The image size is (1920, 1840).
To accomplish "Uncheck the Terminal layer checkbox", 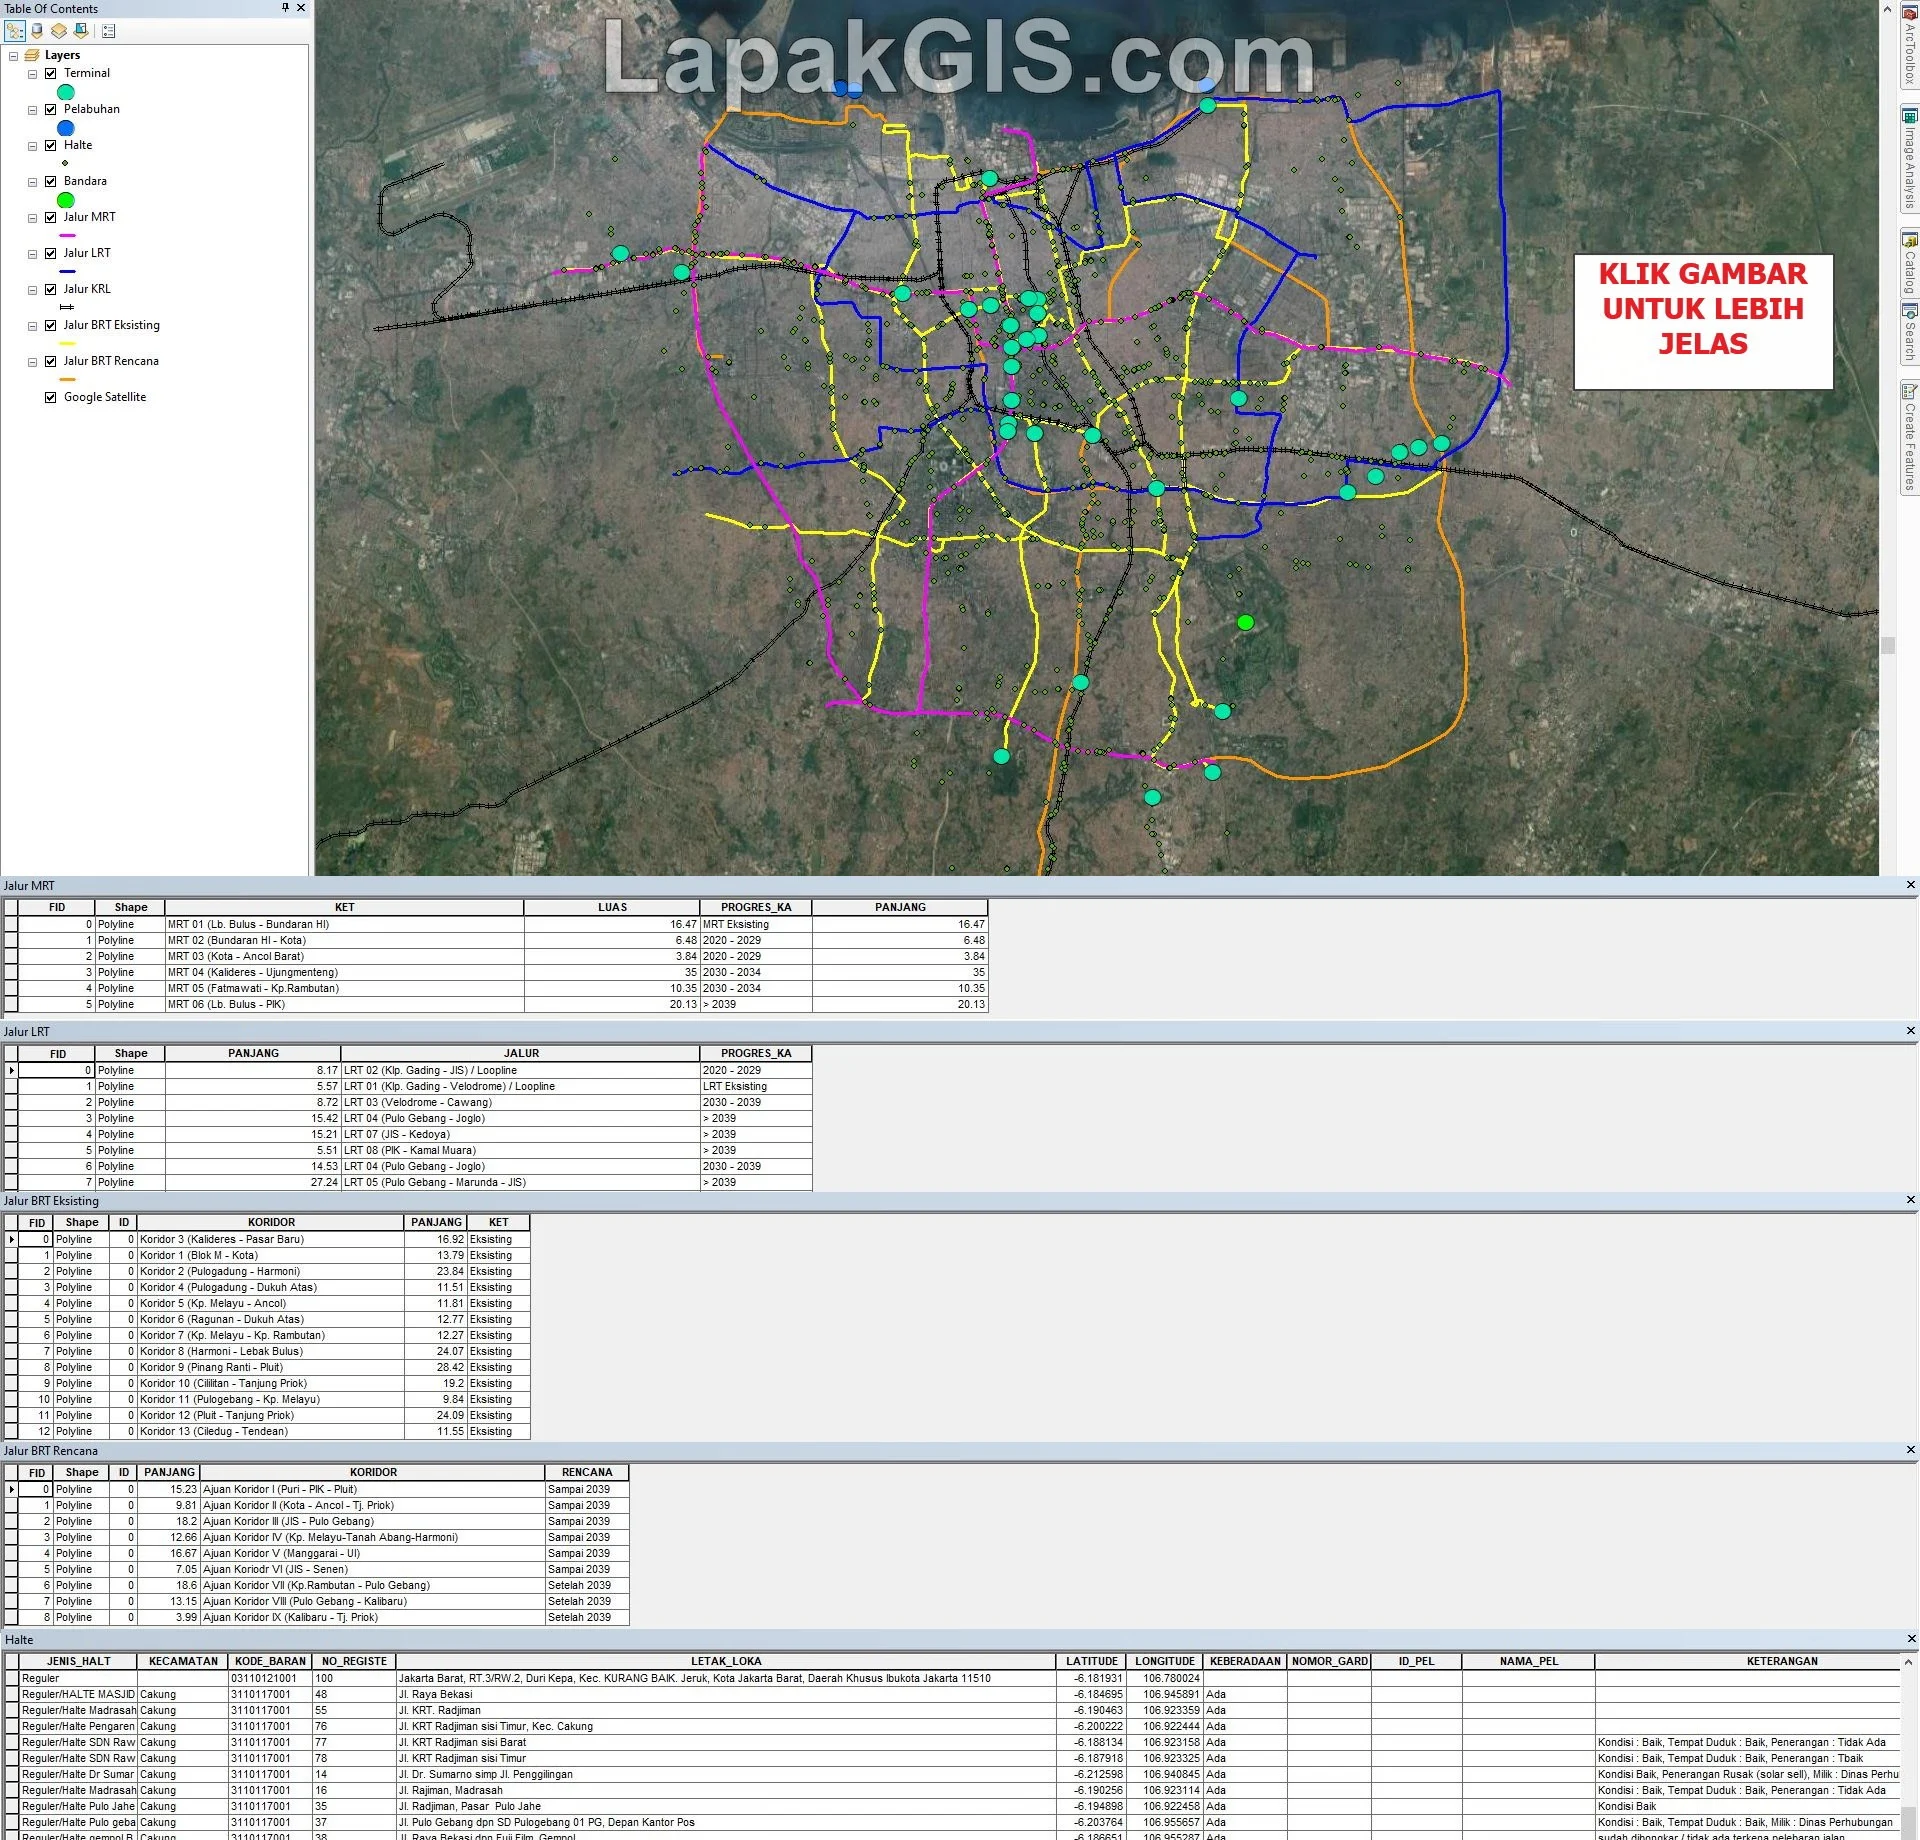I will [x=51, y=73].
